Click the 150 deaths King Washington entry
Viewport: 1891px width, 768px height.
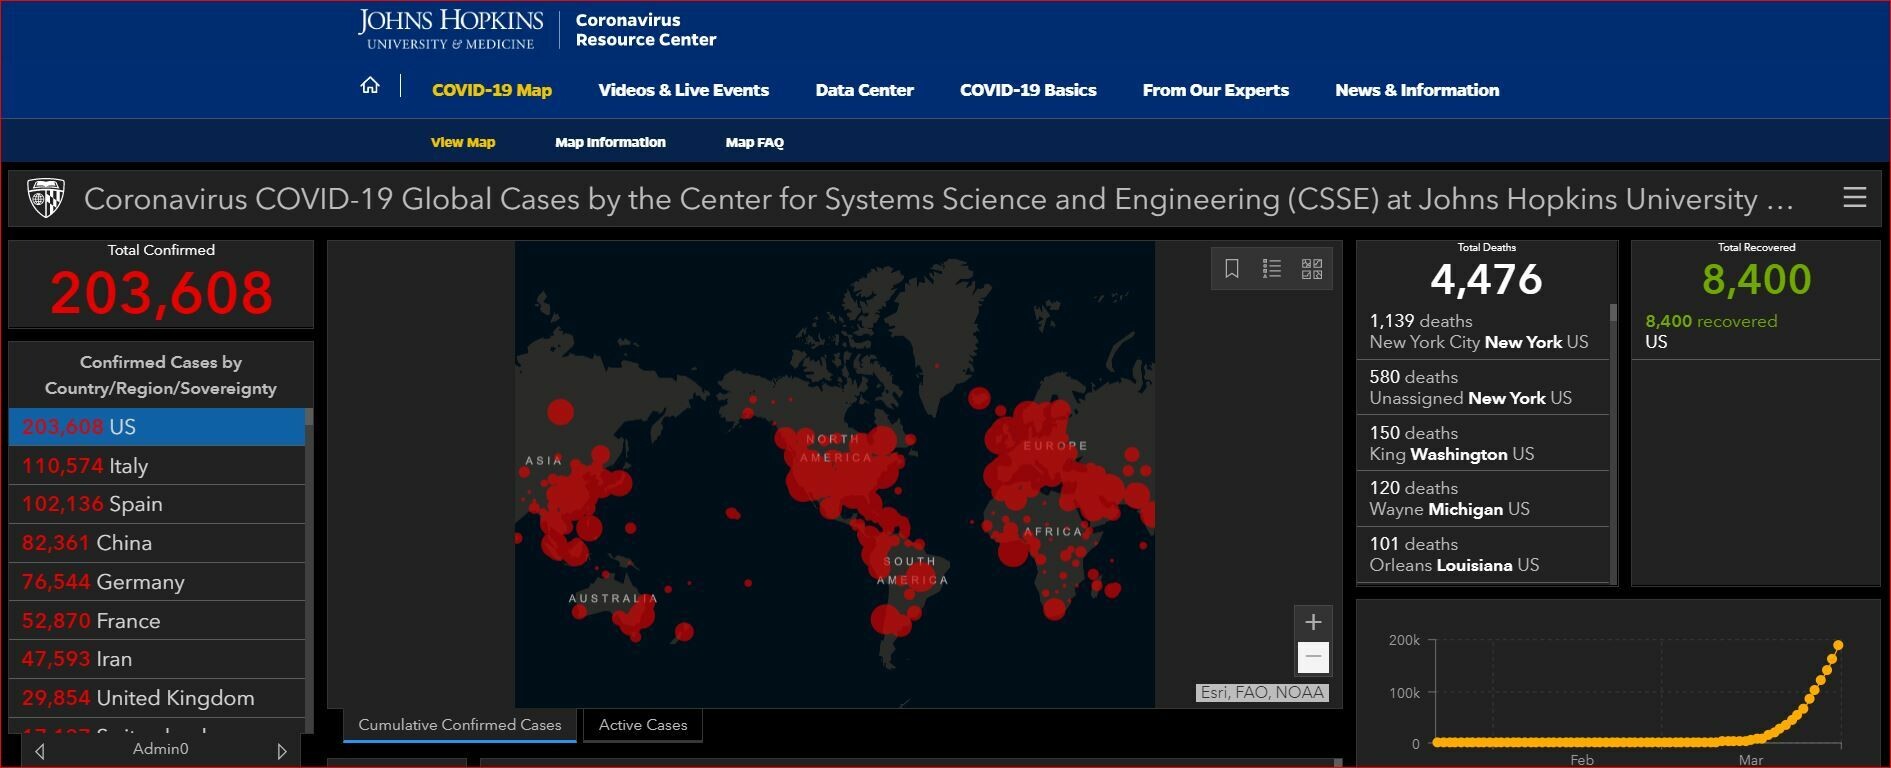point(1482,443)
